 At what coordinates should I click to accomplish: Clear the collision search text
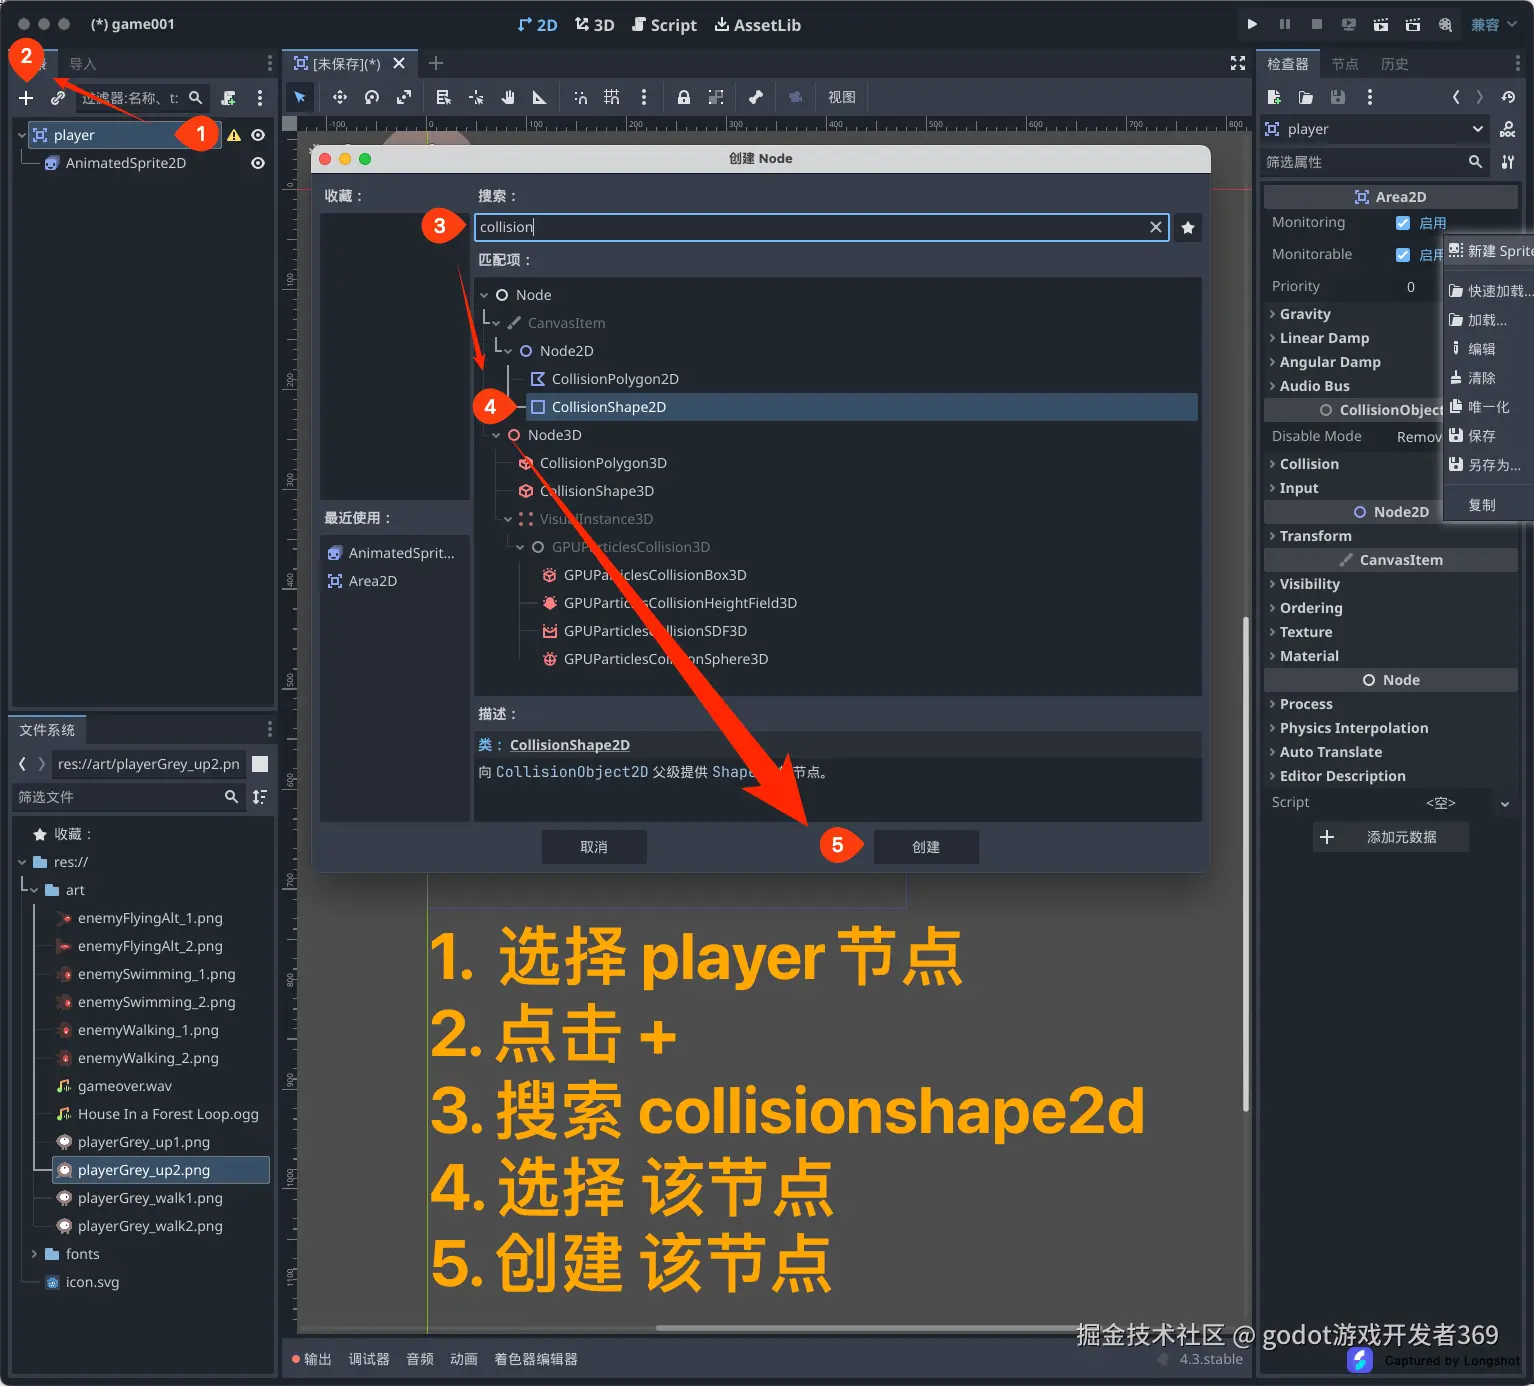click(x=1156, y=227)
